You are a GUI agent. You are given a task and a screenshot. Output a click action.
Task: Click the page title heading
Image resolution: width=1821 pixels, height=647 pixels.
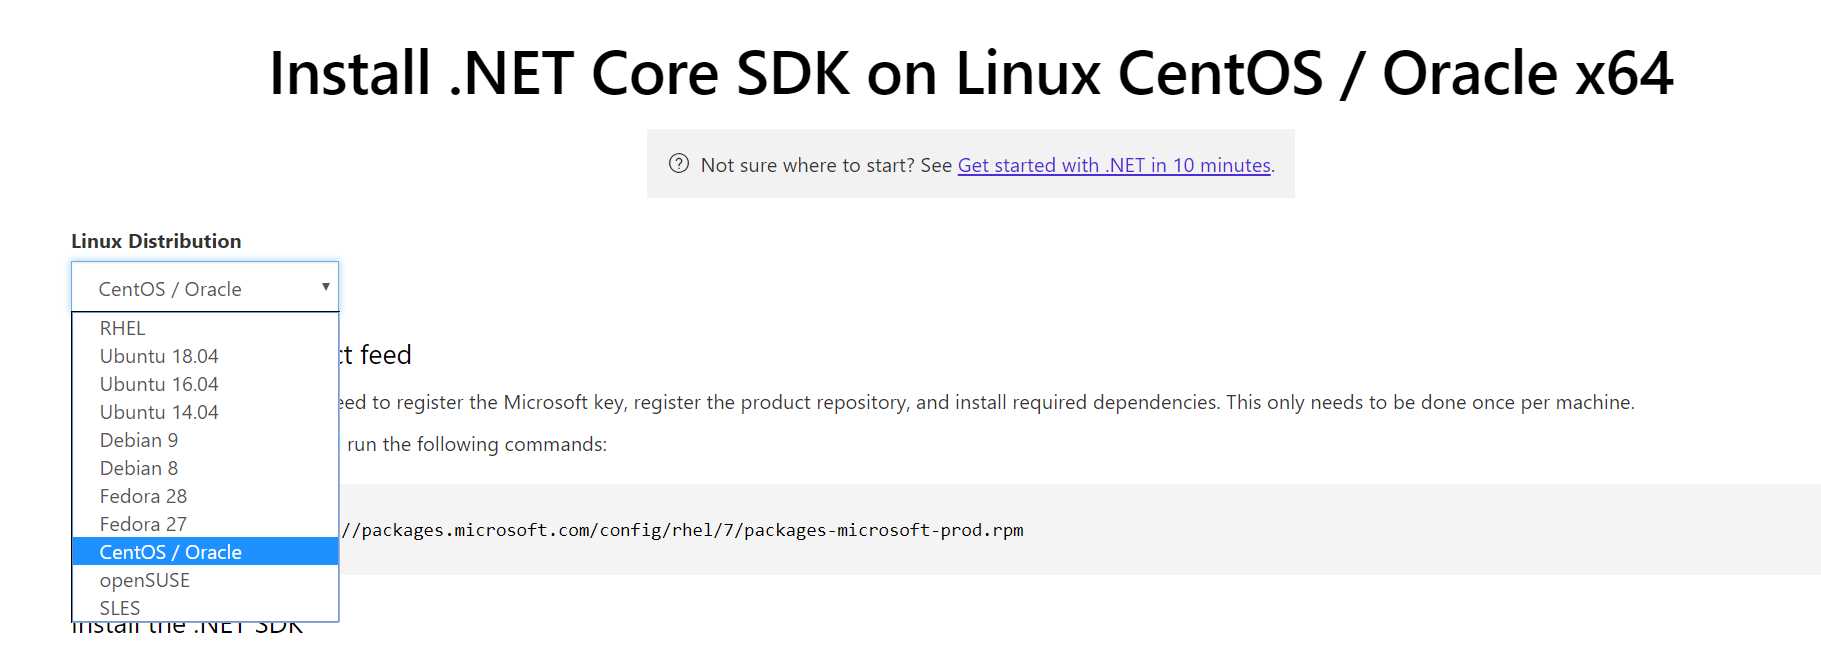971,73
